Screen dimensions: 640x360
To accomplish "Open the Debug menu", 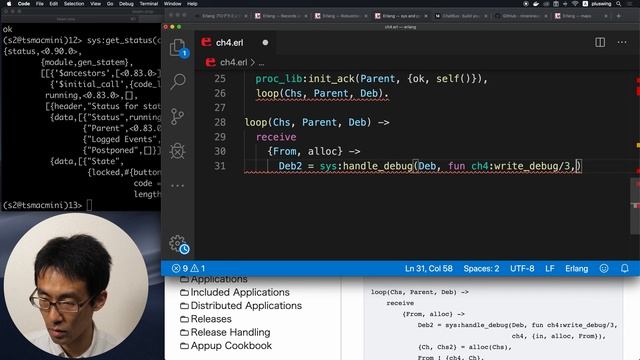I will (126, 4).
